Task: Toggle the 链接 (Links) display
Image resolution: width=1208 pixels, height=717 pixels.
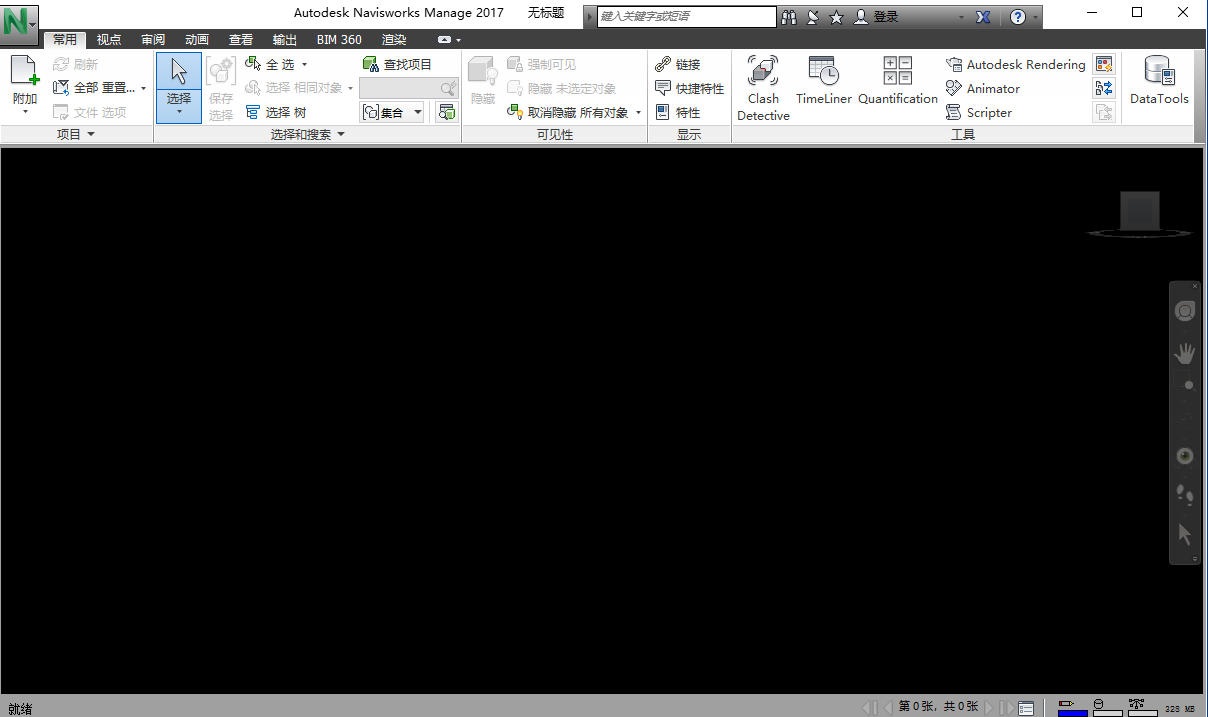Action: 687,63
